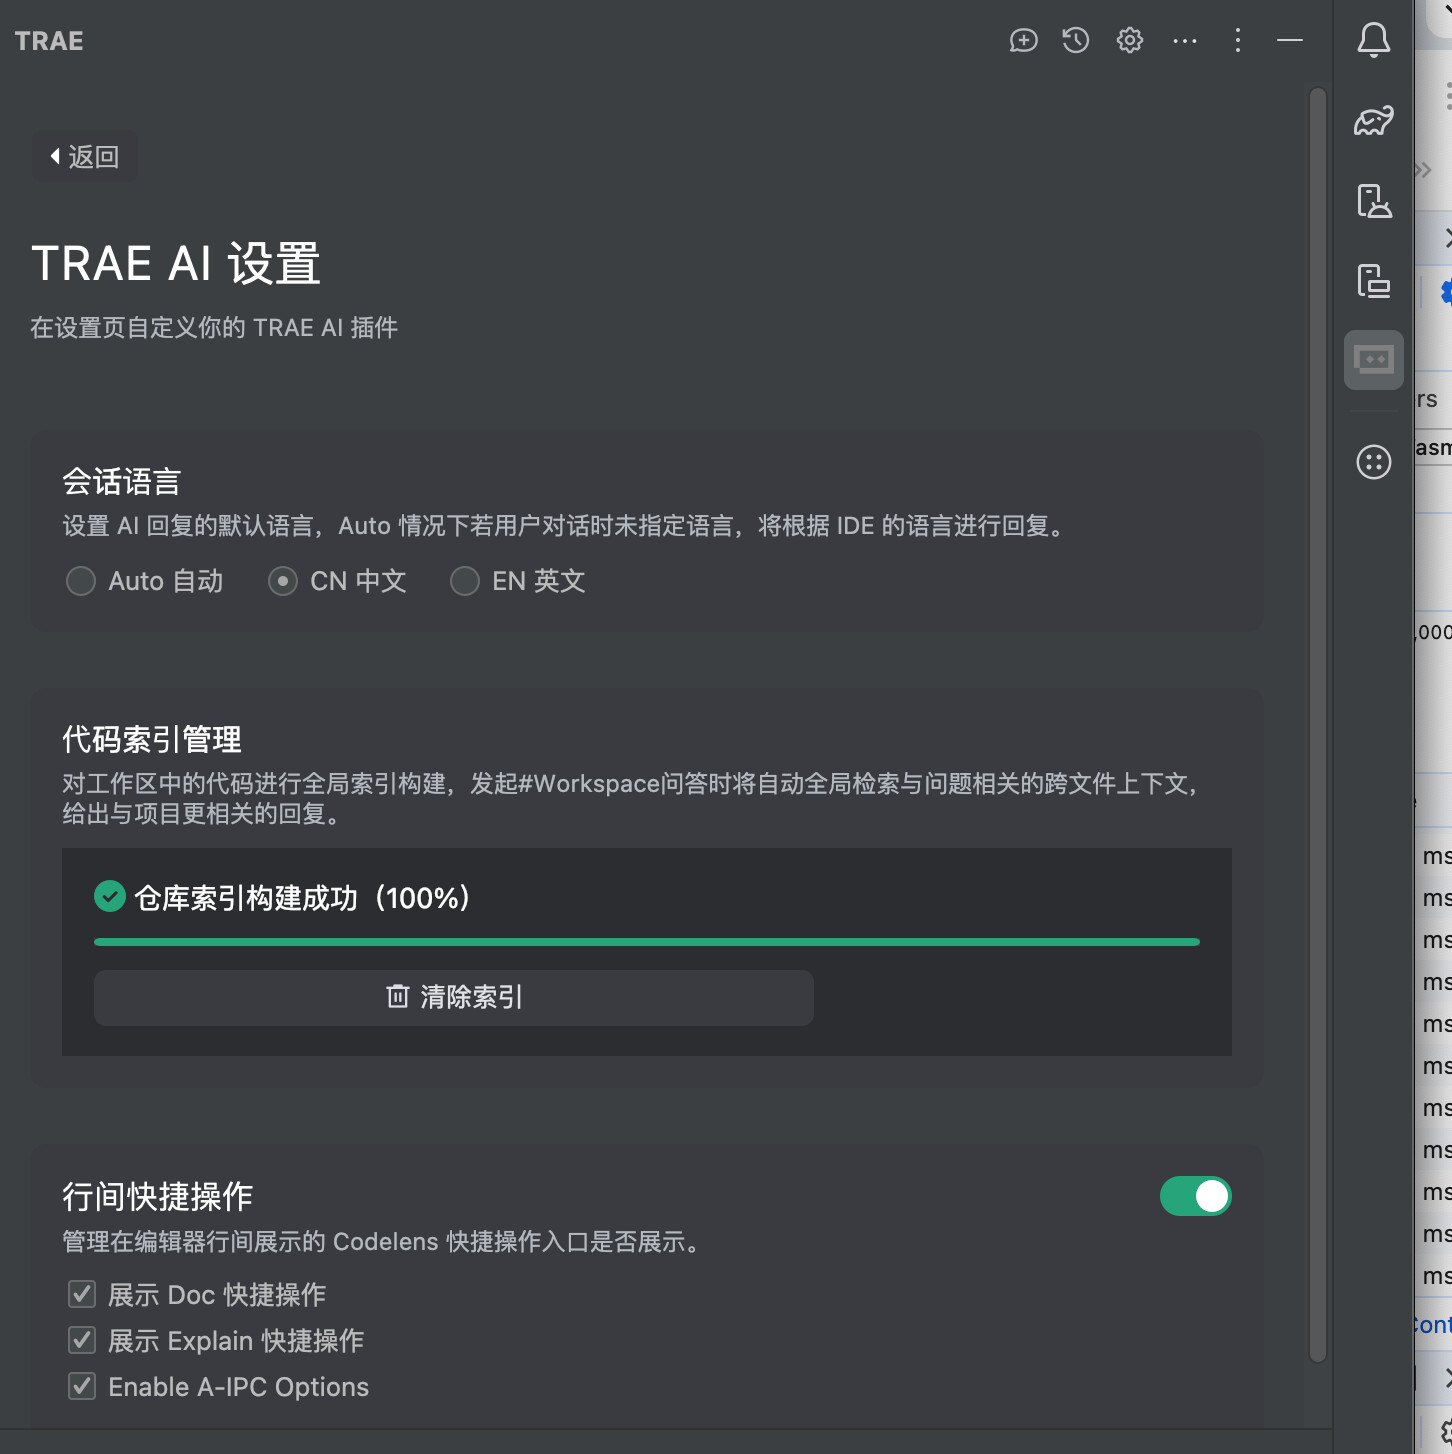The image size is (1452, 1454).
Task: Open the vertical three-dot options menu
Action: point(1238,40)
